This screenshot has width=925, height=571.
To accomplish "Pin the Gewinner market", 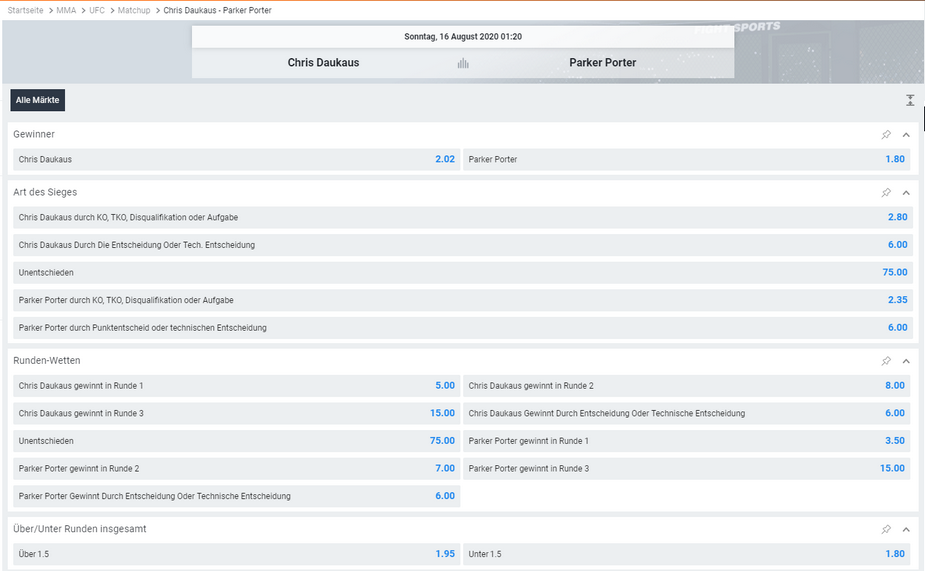I will [x=886, y=135].
